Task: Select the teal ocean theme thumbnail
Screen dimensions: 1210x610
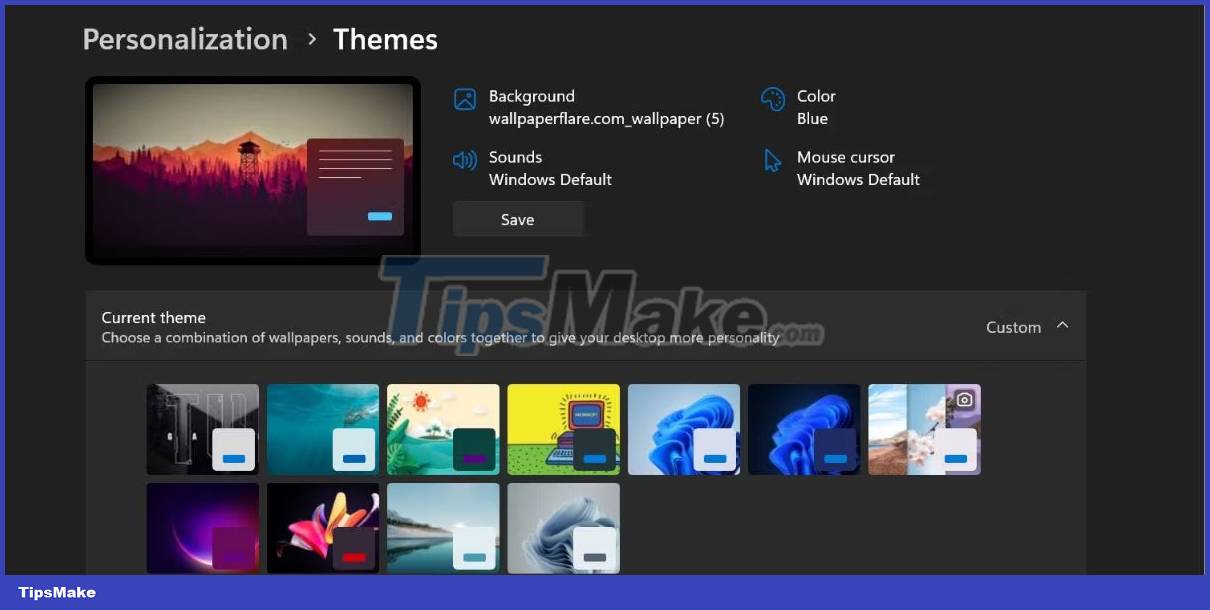Action: [x=322, y=428]
